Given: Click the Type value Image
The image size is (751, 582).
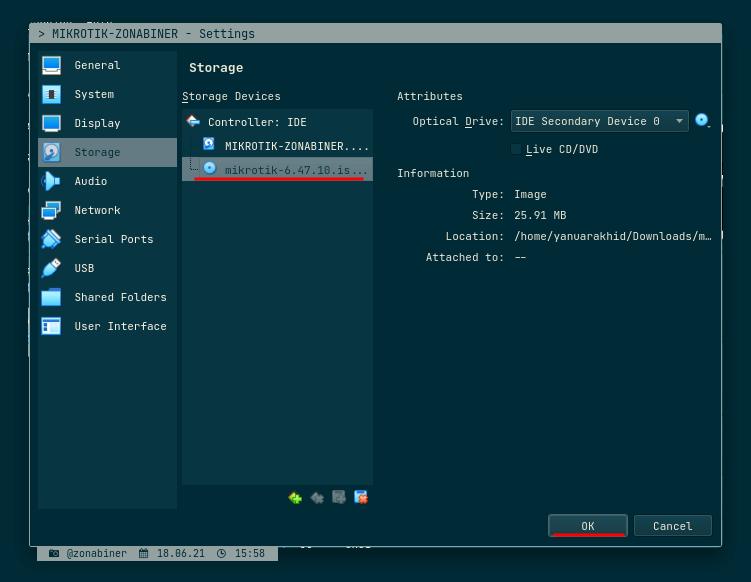Looking at the screenshot, I should tap(530, 194).
